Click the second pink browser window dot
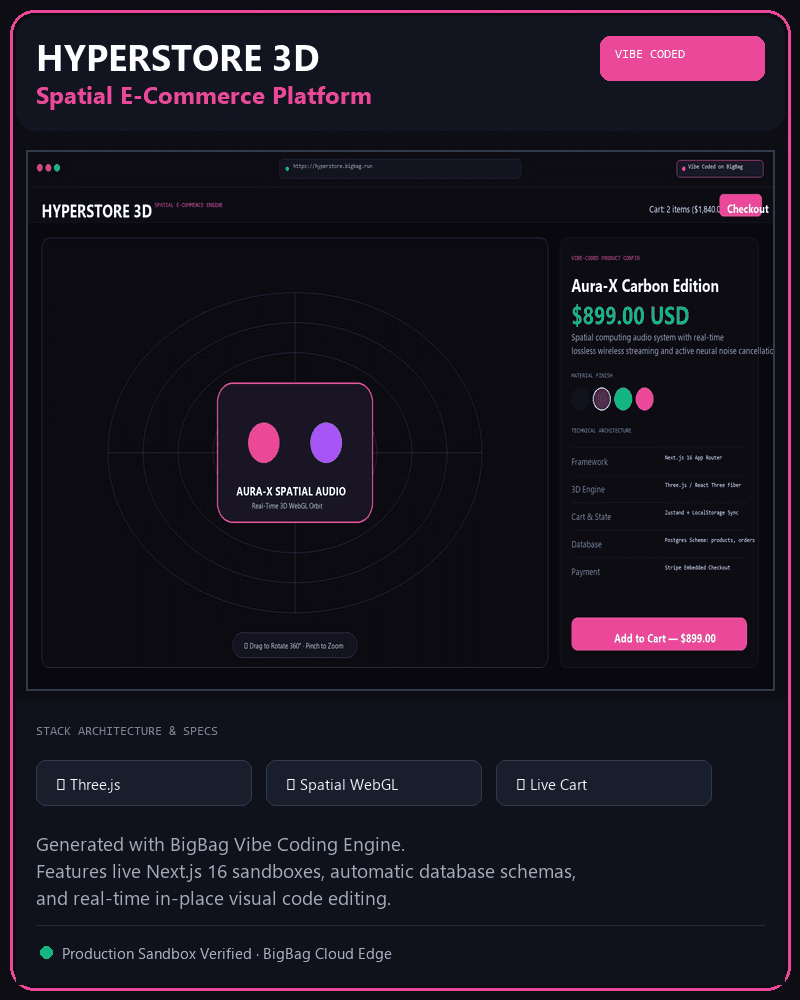This screenshot has height=1000, width=800. (x=48, y=168)
